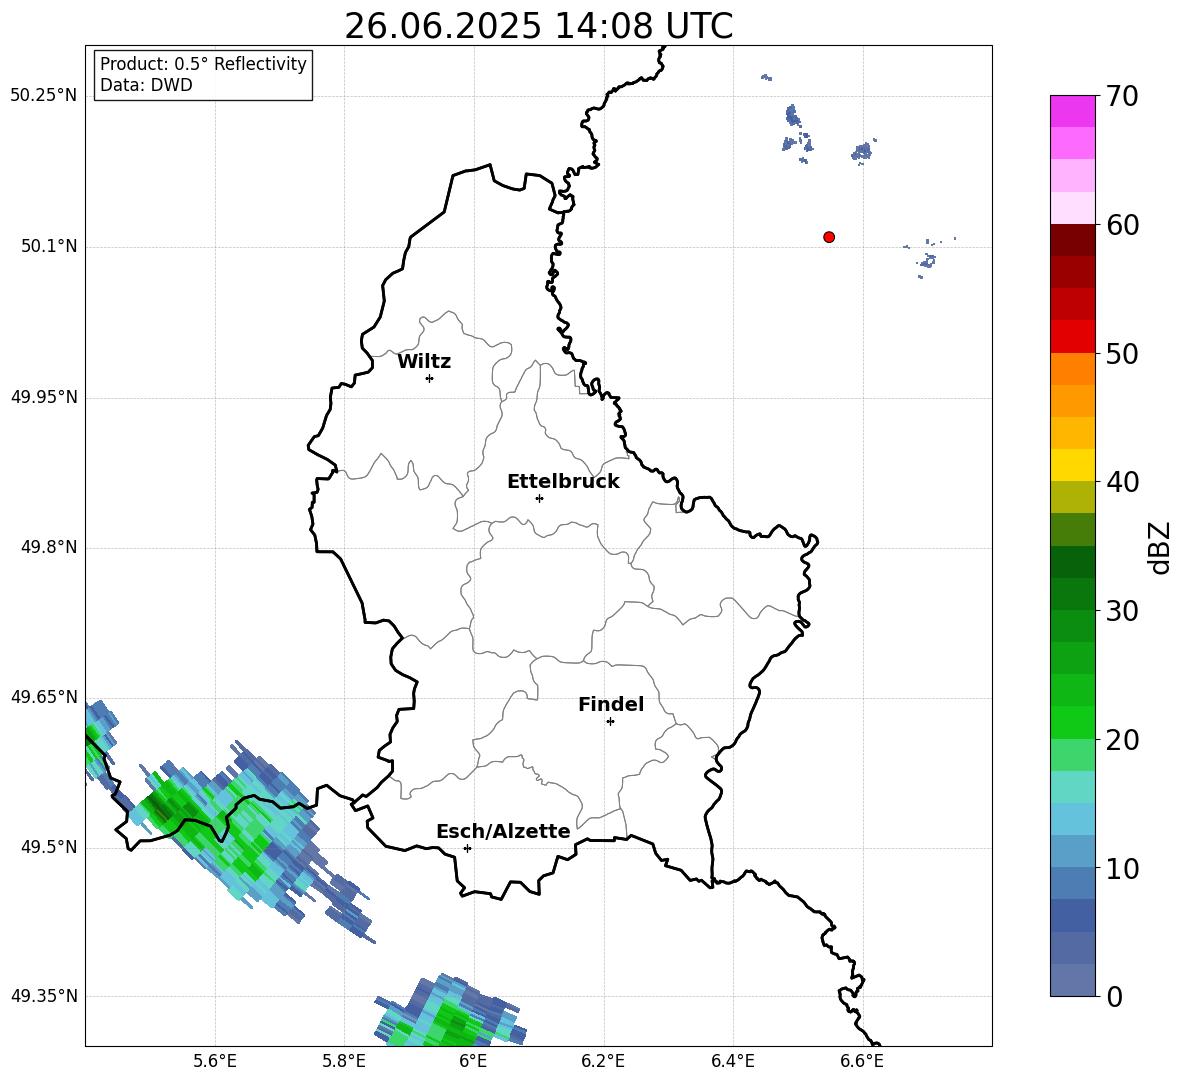Click colorbar tick label 20
Image resolution: width=1184 pixels, height=1081 pixels.
1122,740
